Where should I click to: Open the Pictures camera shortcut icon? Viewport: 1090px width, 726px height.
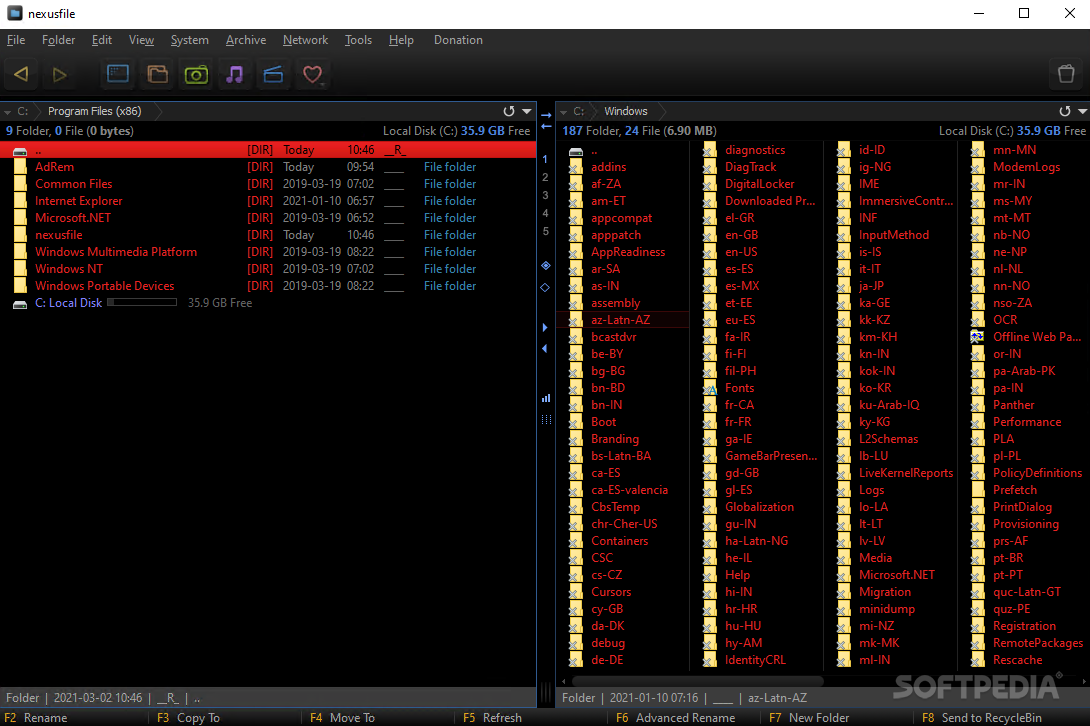(x=196, y=74)
